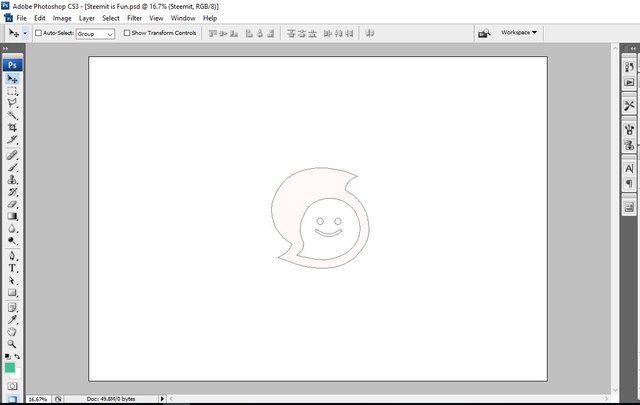Select the Healing Brush tool
Image resolution: width=640 pixels, height=405 pixels.
[12, 155]
